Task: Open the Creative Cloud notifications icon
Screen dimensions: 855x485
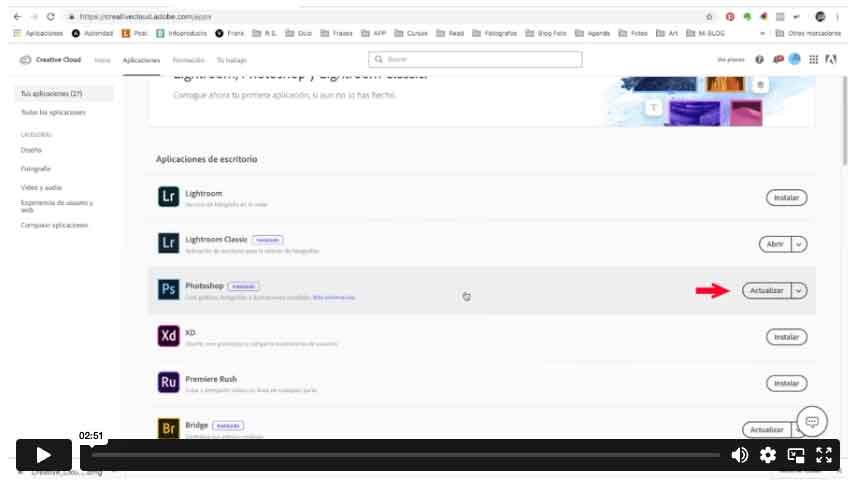Action: pyautogui.click(x=778, y=59)
